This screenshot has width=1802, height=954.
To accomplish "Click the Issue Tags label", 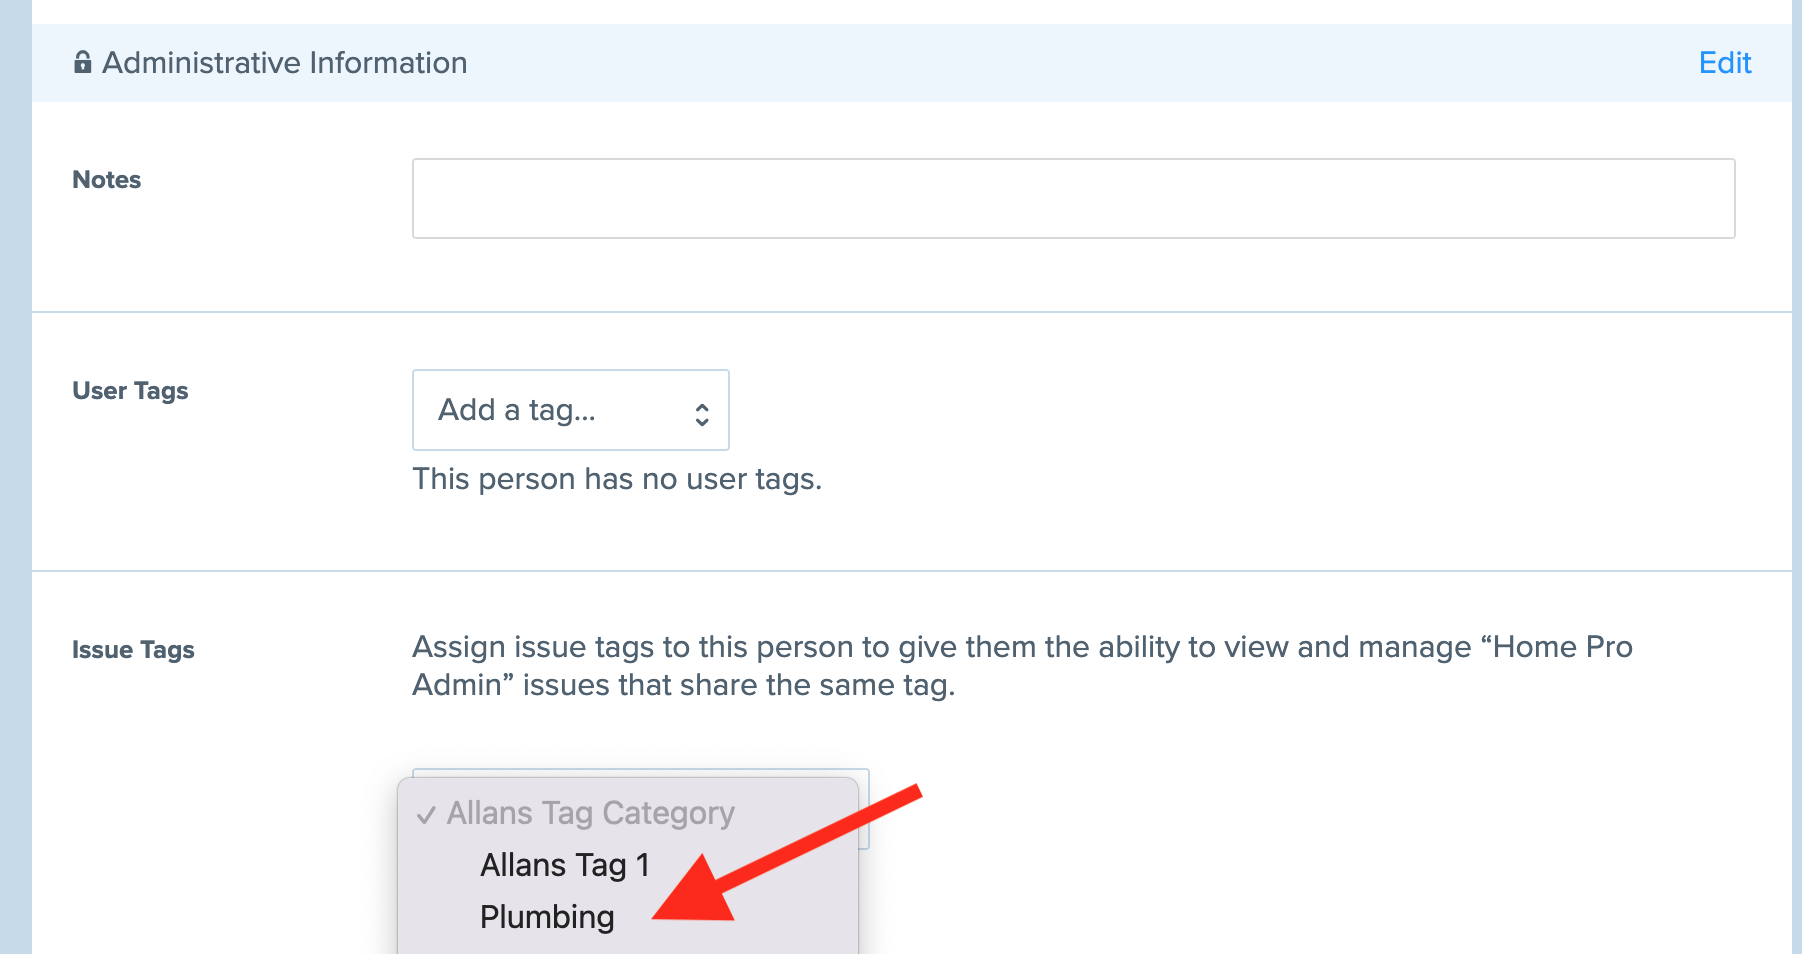I will [x=133, y=650].
